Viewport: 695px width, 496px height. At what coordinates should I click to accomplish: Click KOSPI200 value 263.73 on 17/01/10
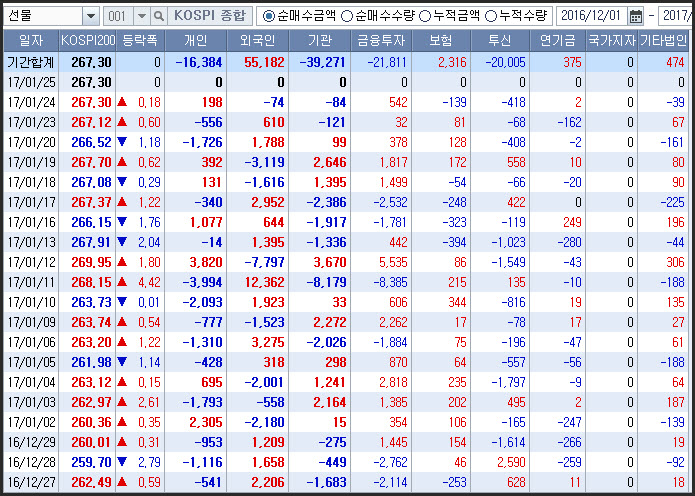pyautogui.click(x=91, y=302)
